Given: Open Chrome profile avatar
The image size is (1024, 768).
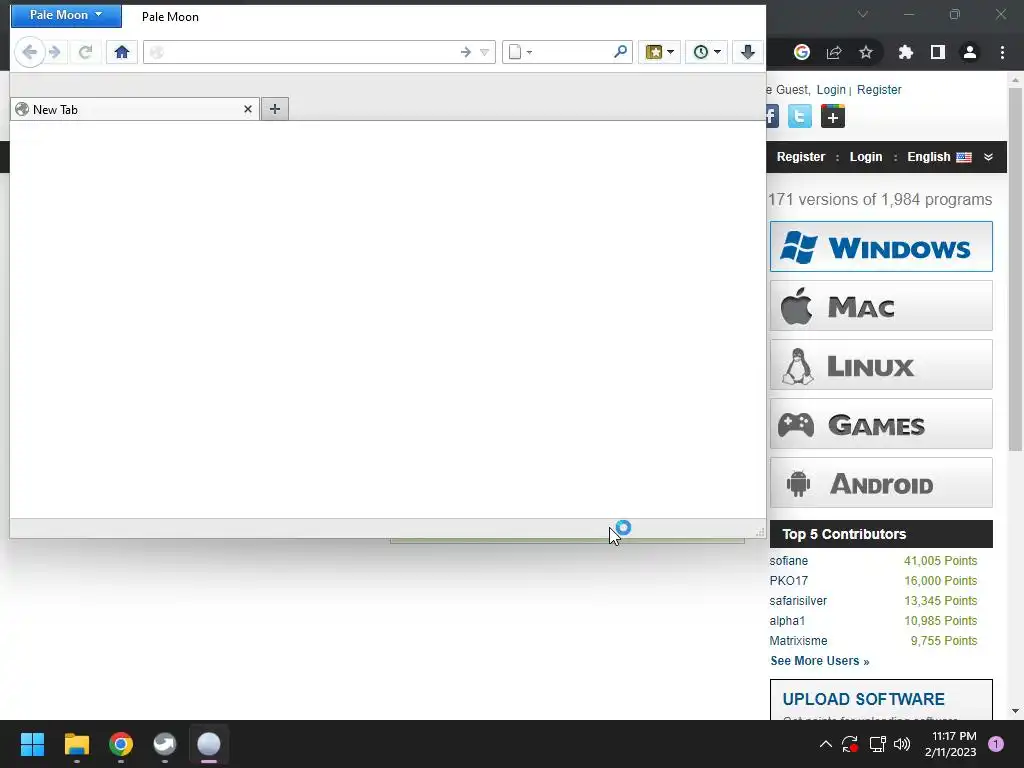Looking at the screenshot, I should pyautogui.click(x=970, y=52).
